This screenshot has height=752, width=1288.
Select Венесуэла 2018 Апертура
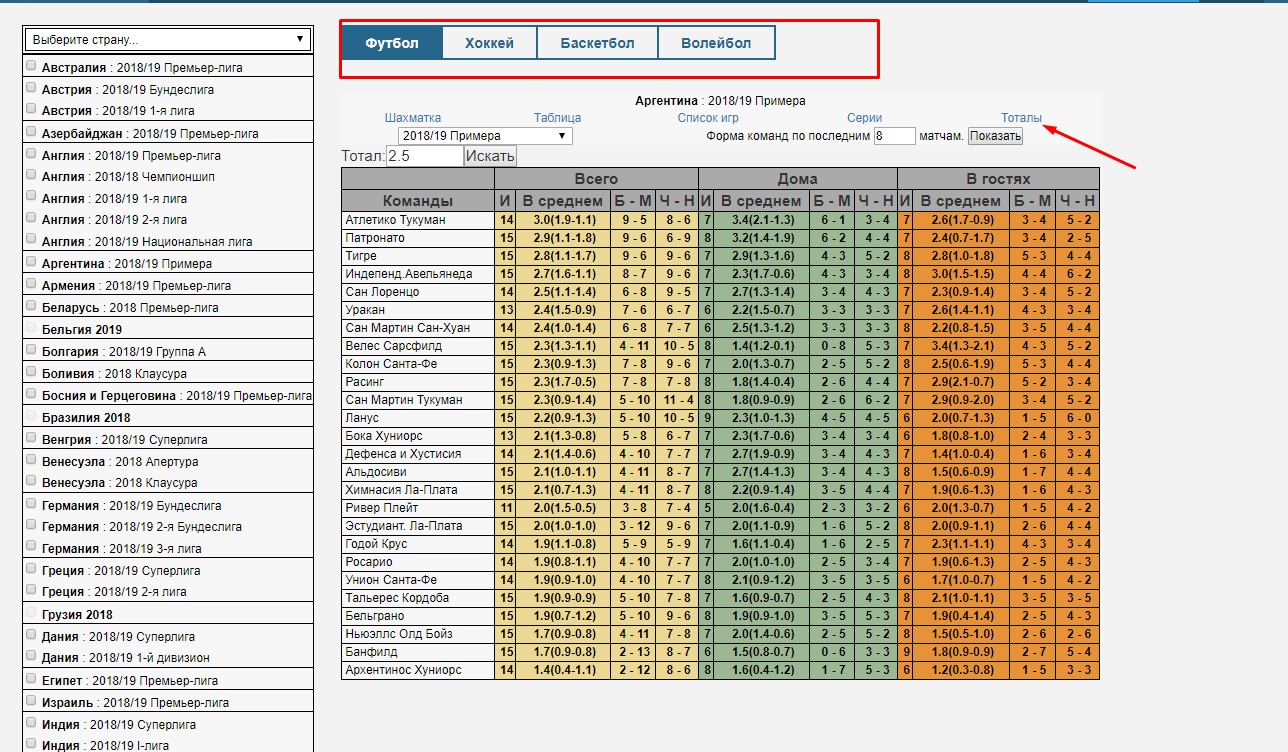[120, 461]
